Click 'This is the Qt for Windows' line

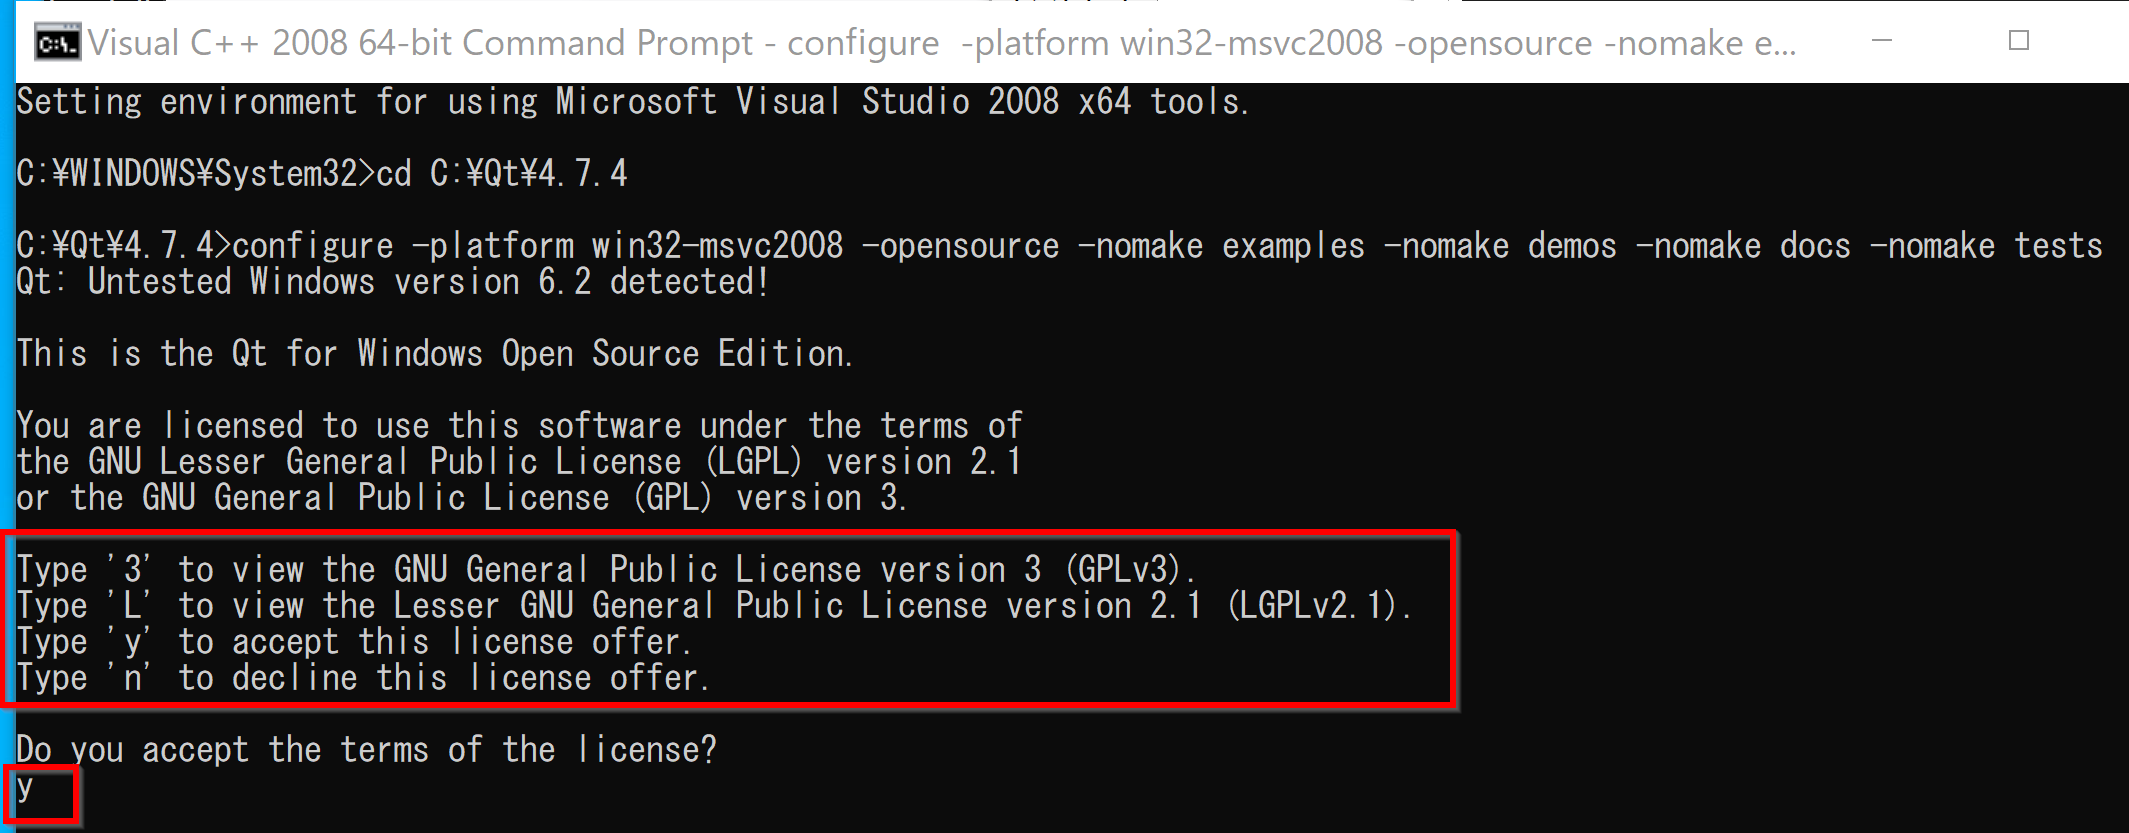click(435, 354)
